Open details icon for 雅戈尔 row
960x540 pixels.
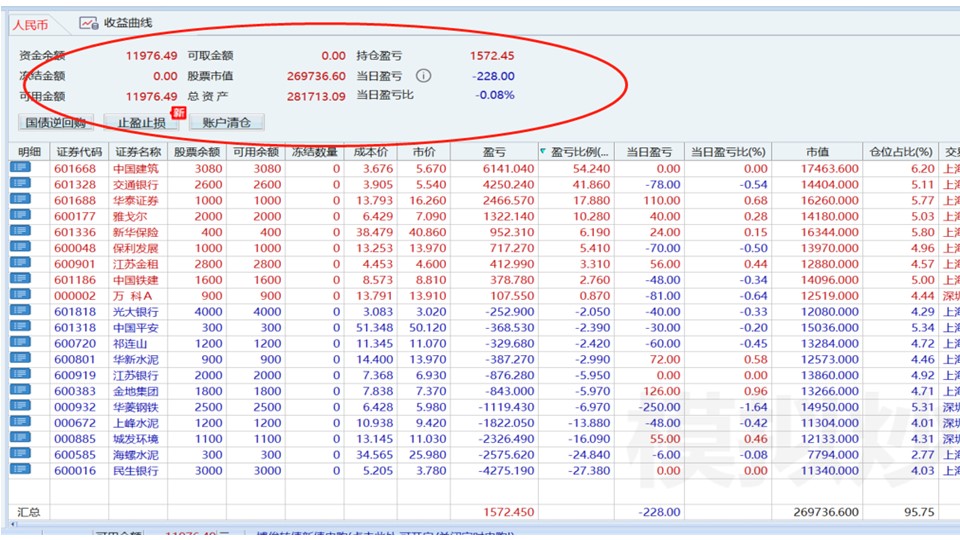[20, 215]
